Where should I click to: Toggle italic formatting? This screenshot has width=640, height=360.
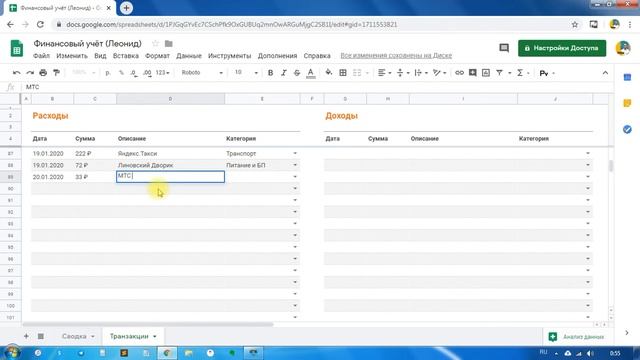pos(284,73)
